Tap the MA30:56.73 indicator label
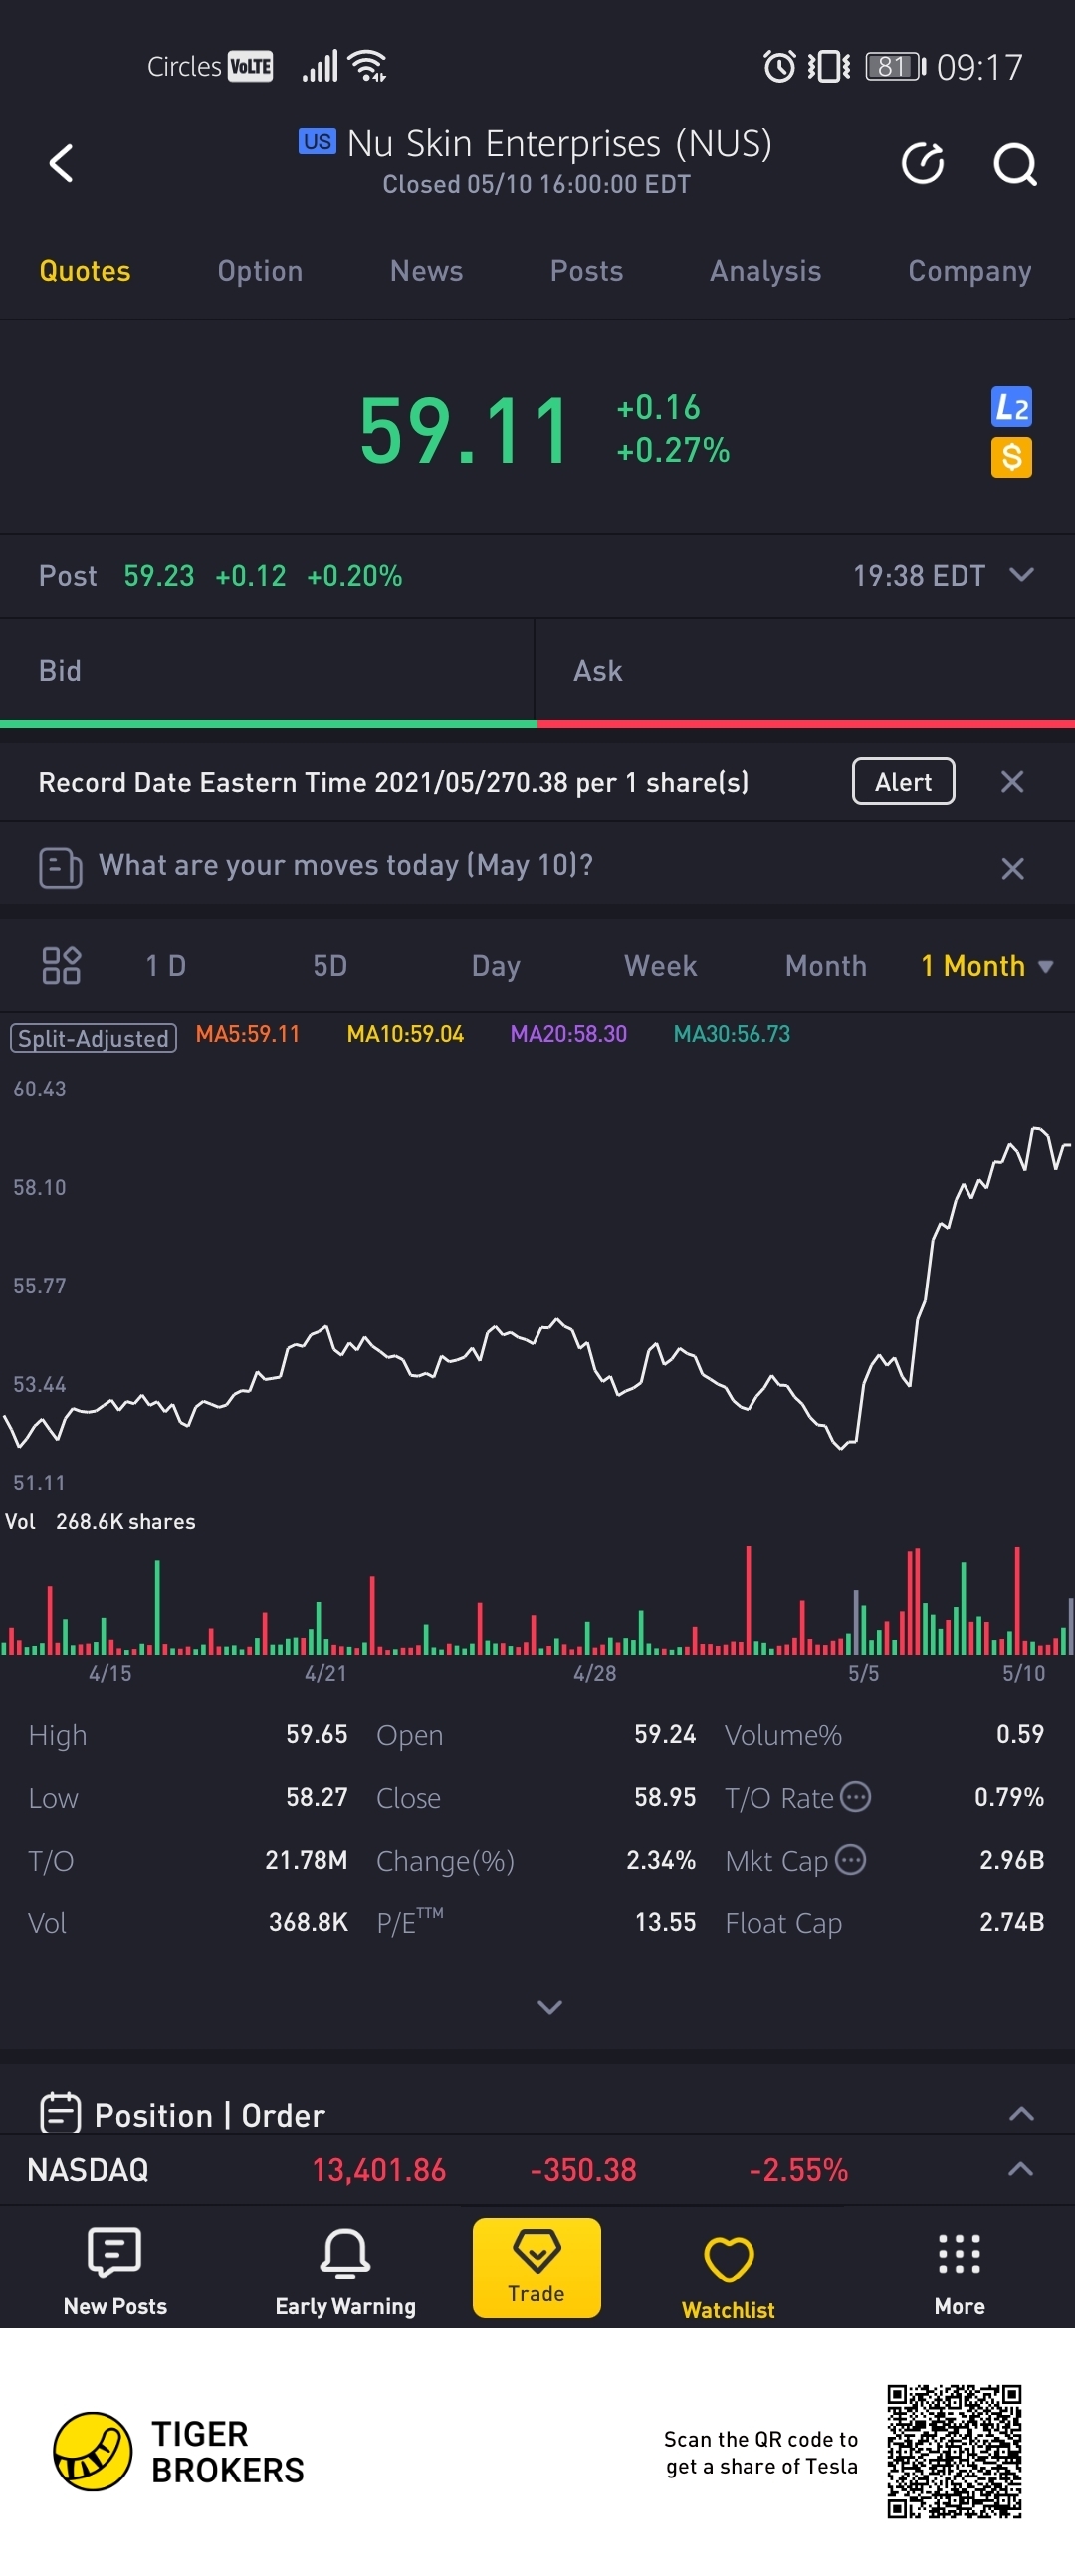 731,1033
